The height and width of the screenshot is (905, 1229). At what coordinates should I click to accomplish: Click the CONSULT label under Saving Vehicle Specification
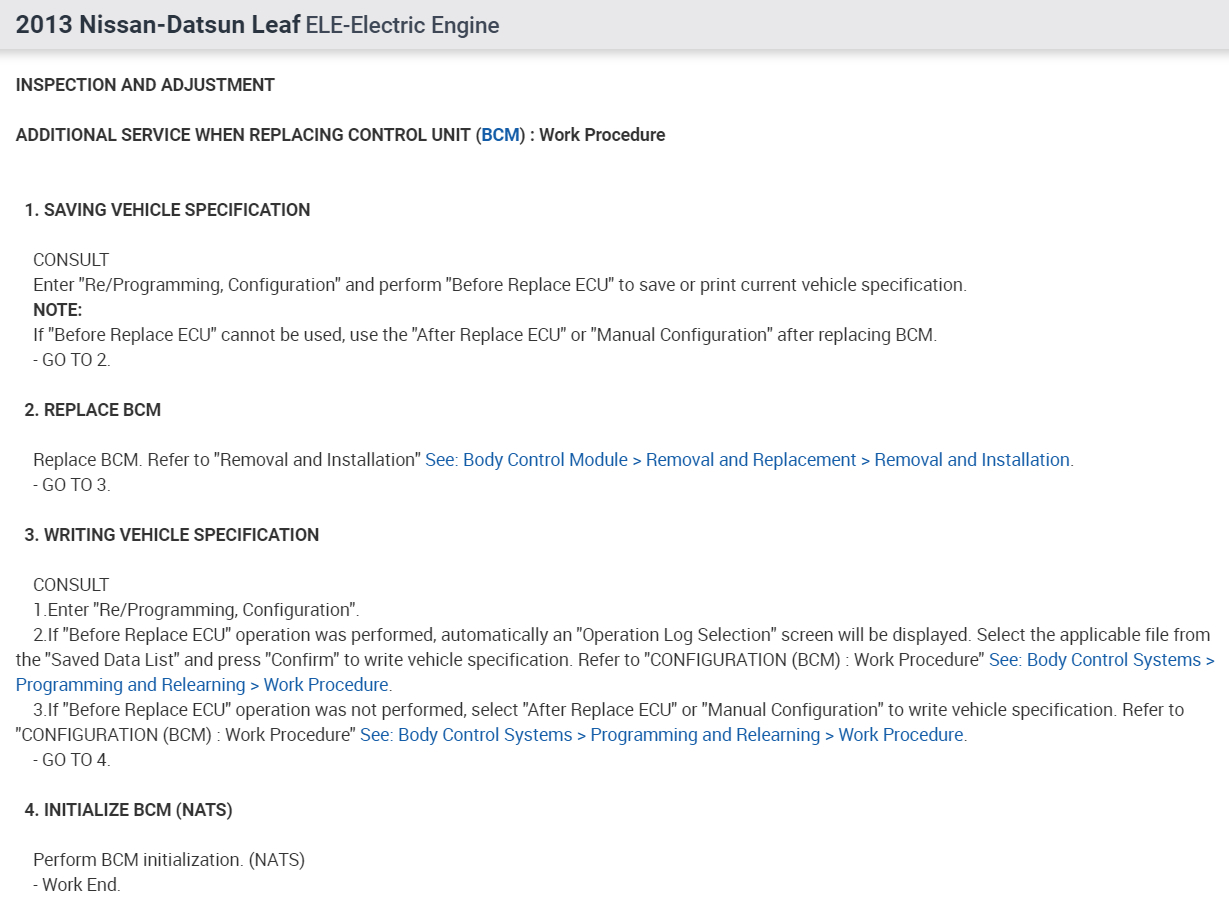point(71,260)
